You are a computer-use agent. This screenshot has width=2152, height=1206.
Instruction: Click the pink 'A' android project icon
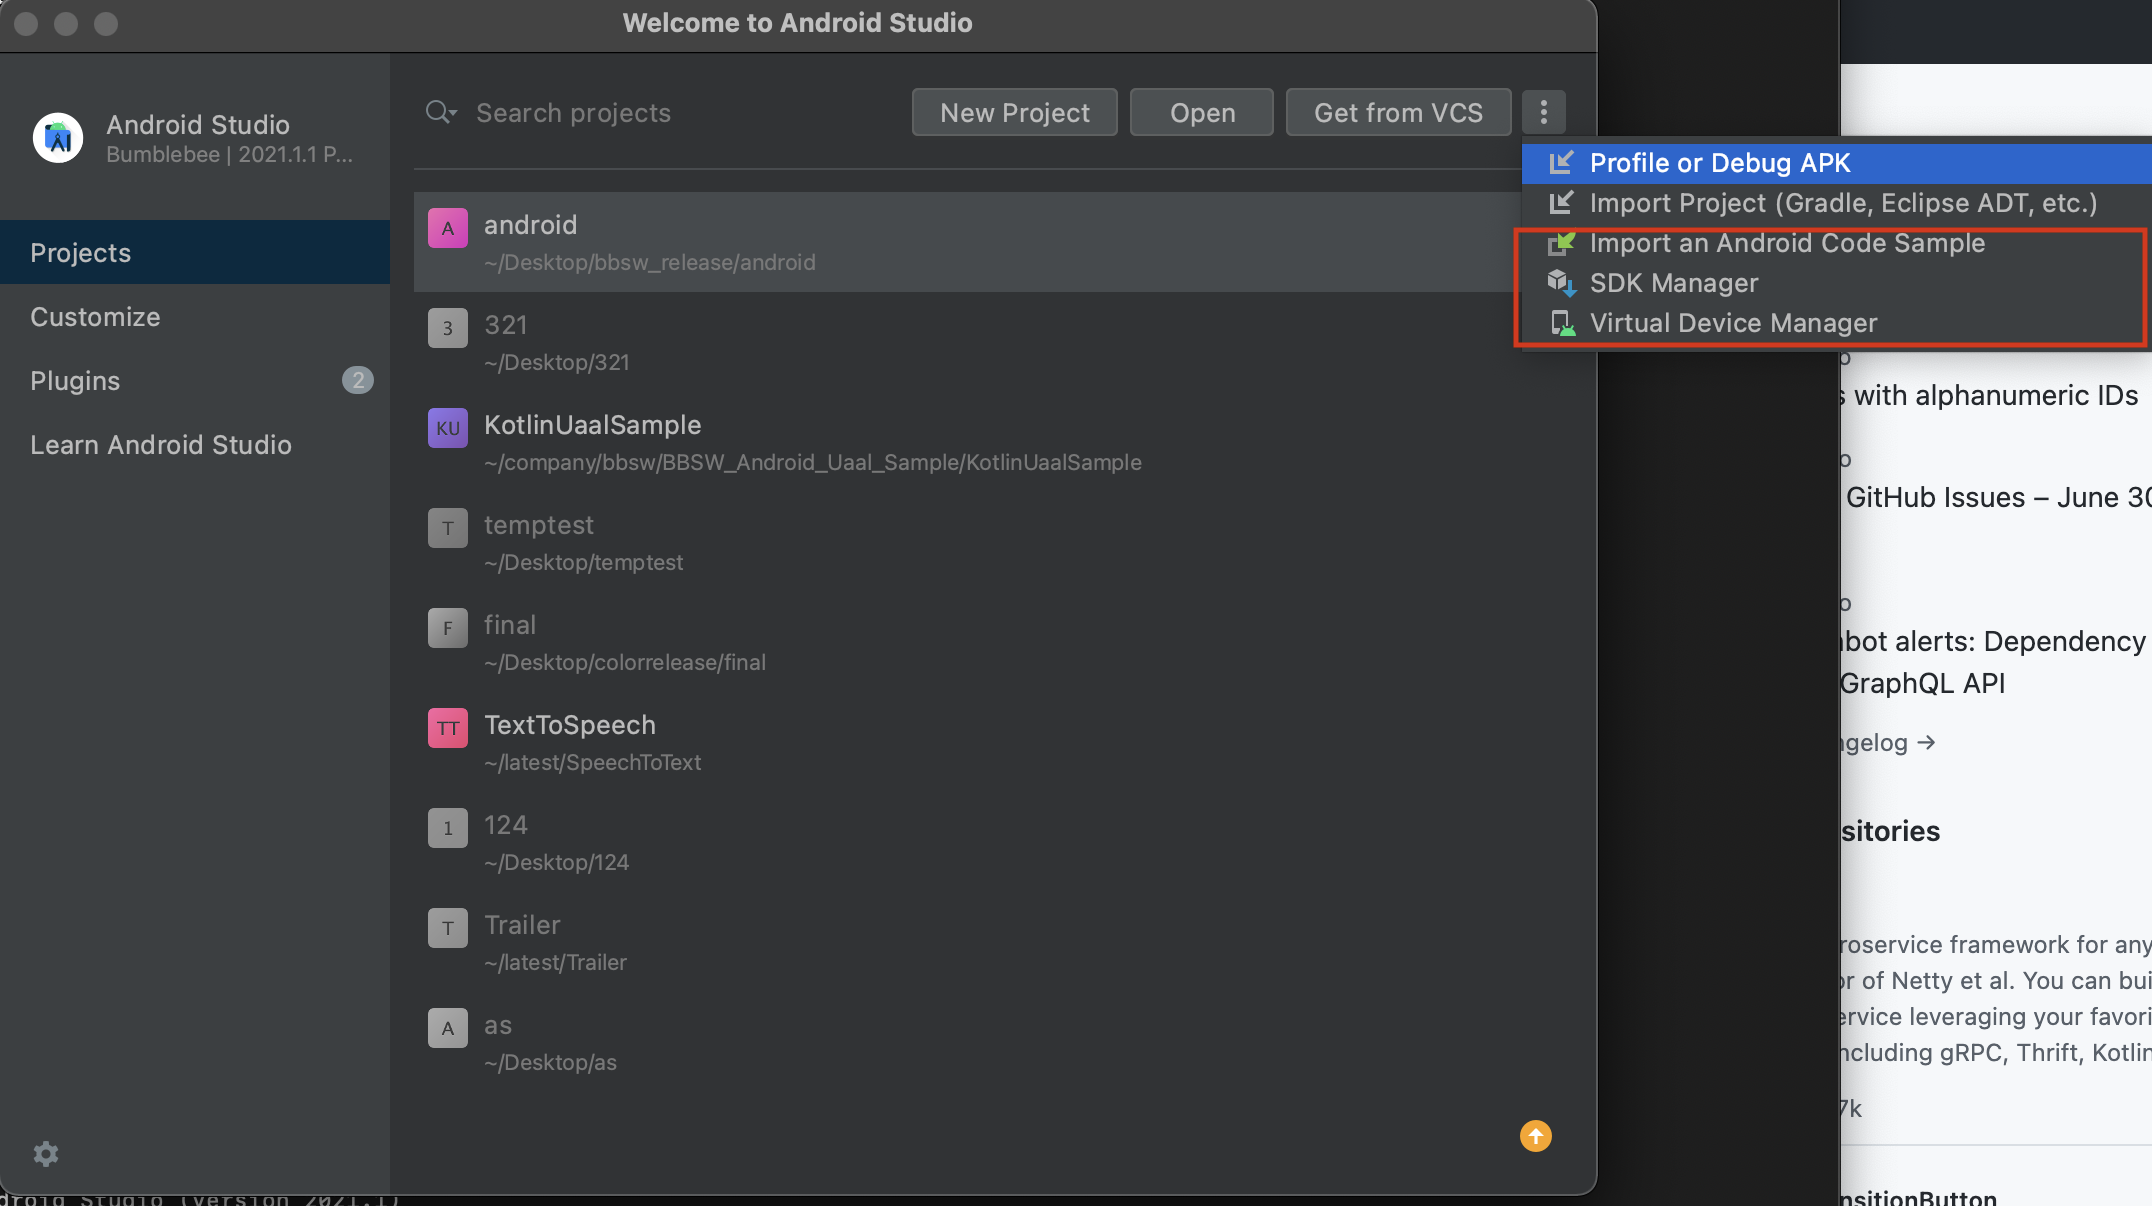point(447,228)
